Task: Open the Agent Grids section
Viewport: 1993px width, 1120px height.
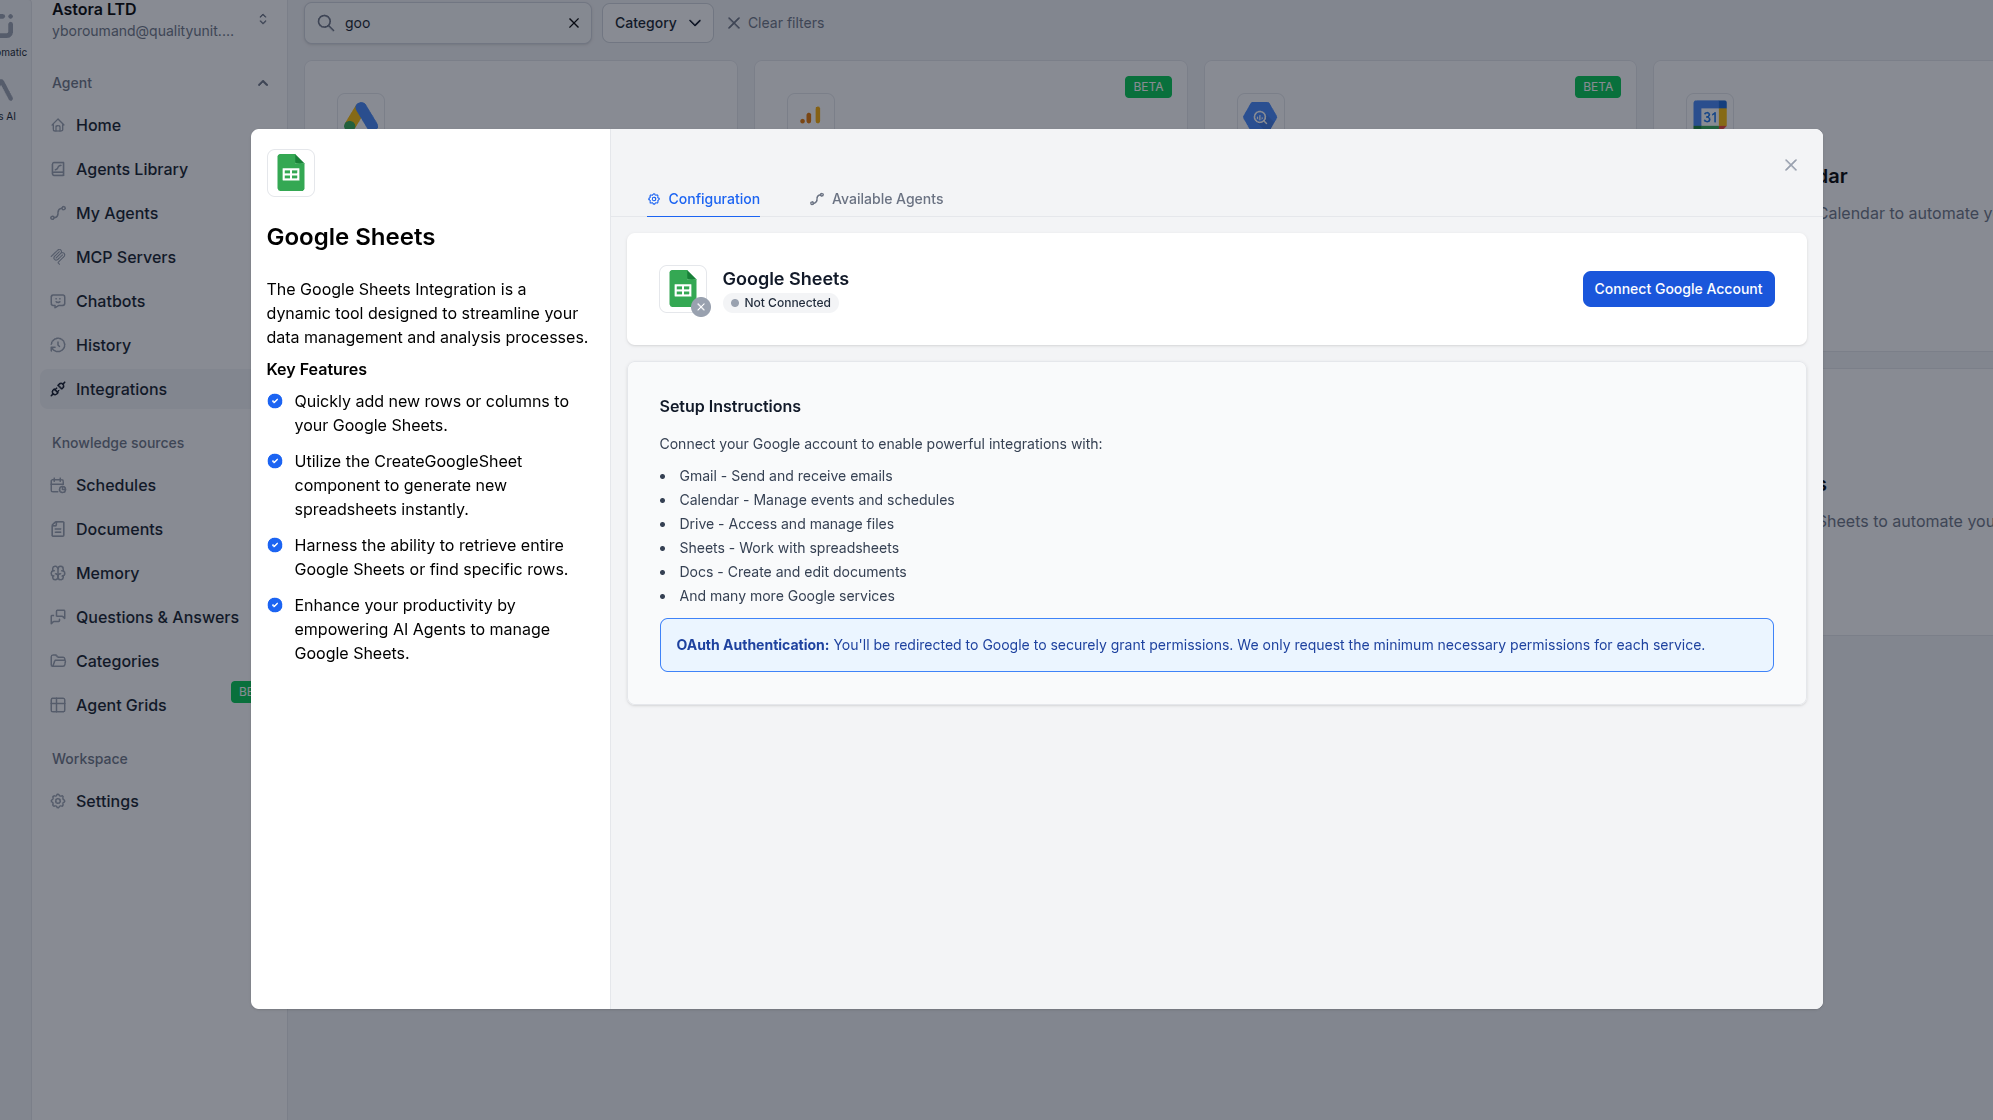Action: (x=121, y=705)
